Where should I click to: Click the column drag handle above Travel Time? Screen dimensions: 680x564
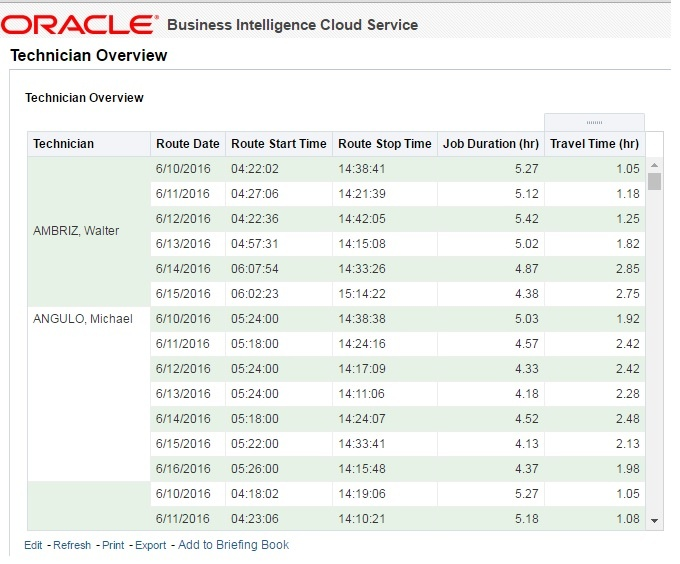pyautogui.click(x=594, y=122)
